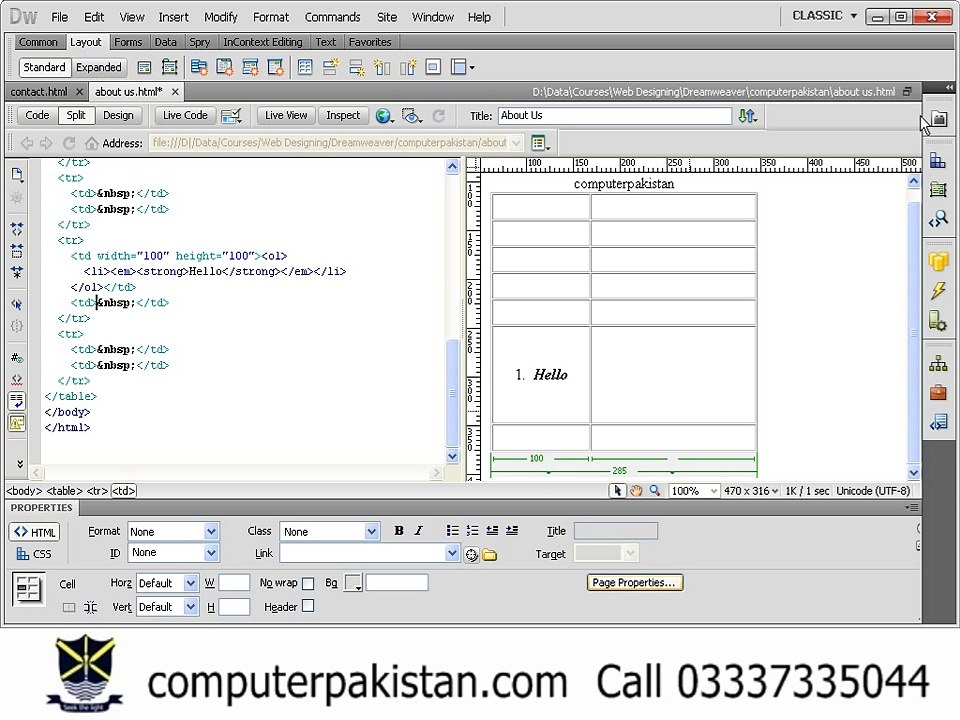Image resolution: width=960 pixels, height=720 pixels.
Task: Click browser Back arrow
Action: click(x=26, y=143)
